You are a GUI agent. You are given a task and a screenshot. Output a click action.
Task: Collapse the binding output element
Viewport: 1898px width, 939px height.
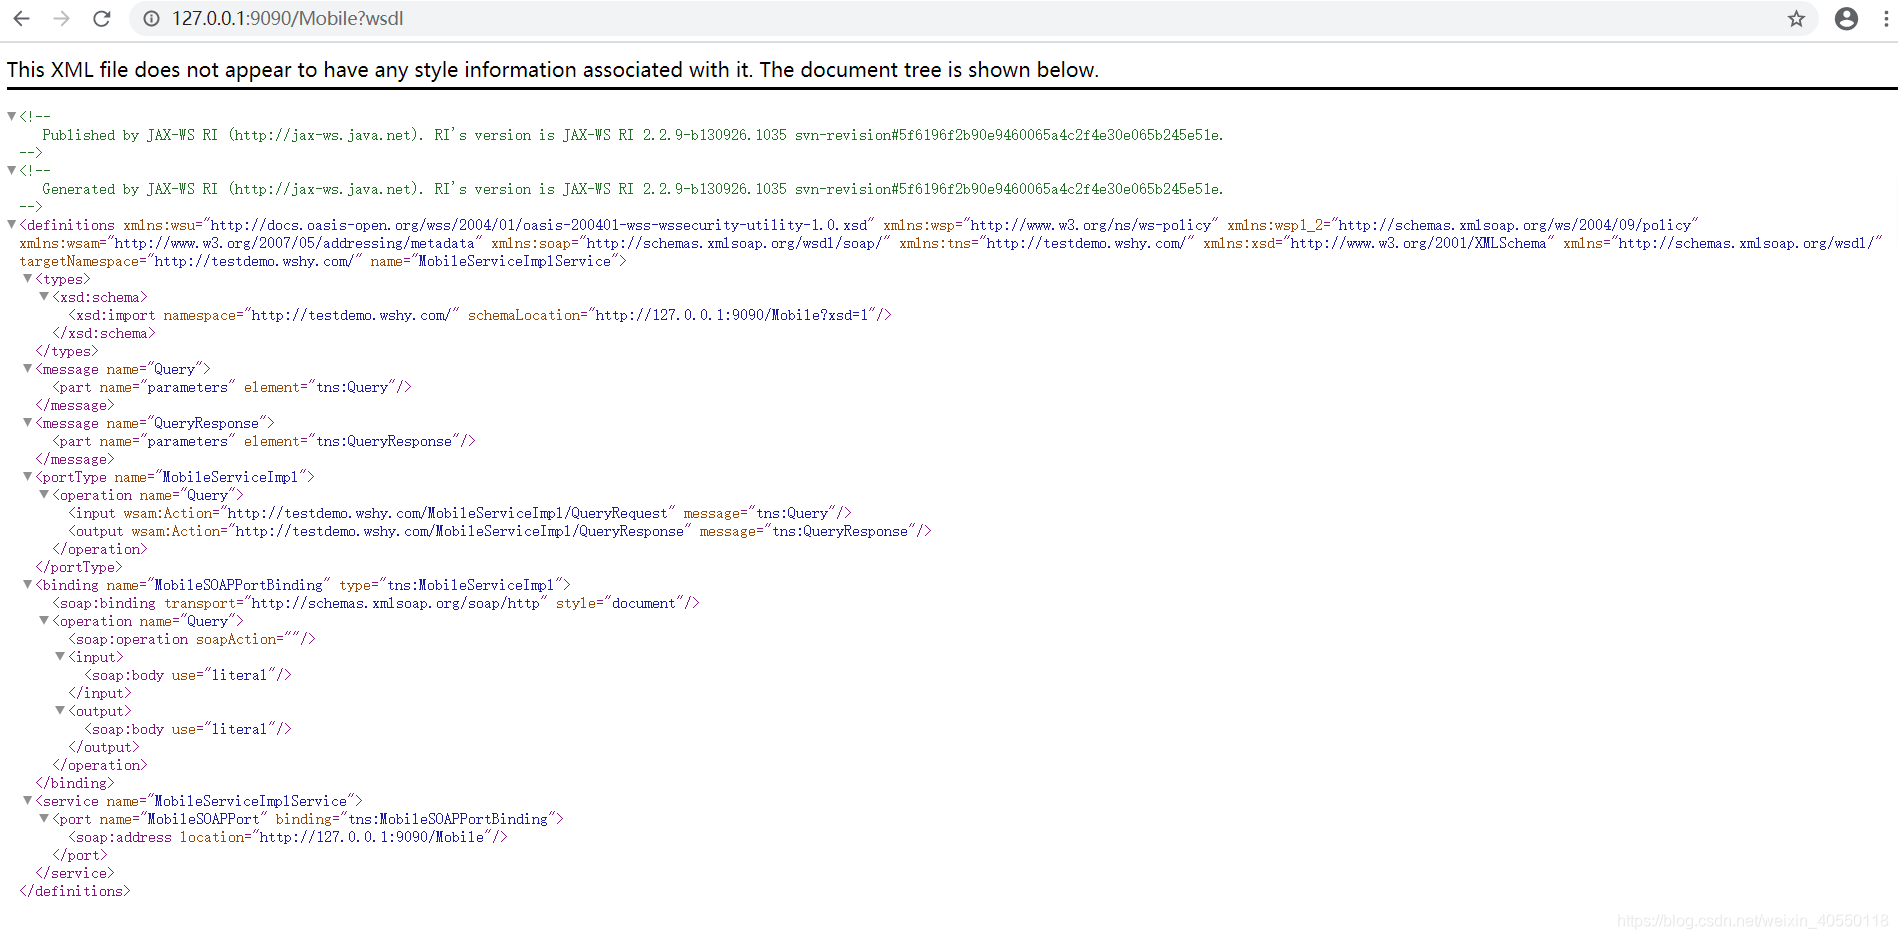pyautogui.click(x=60, y=710)
